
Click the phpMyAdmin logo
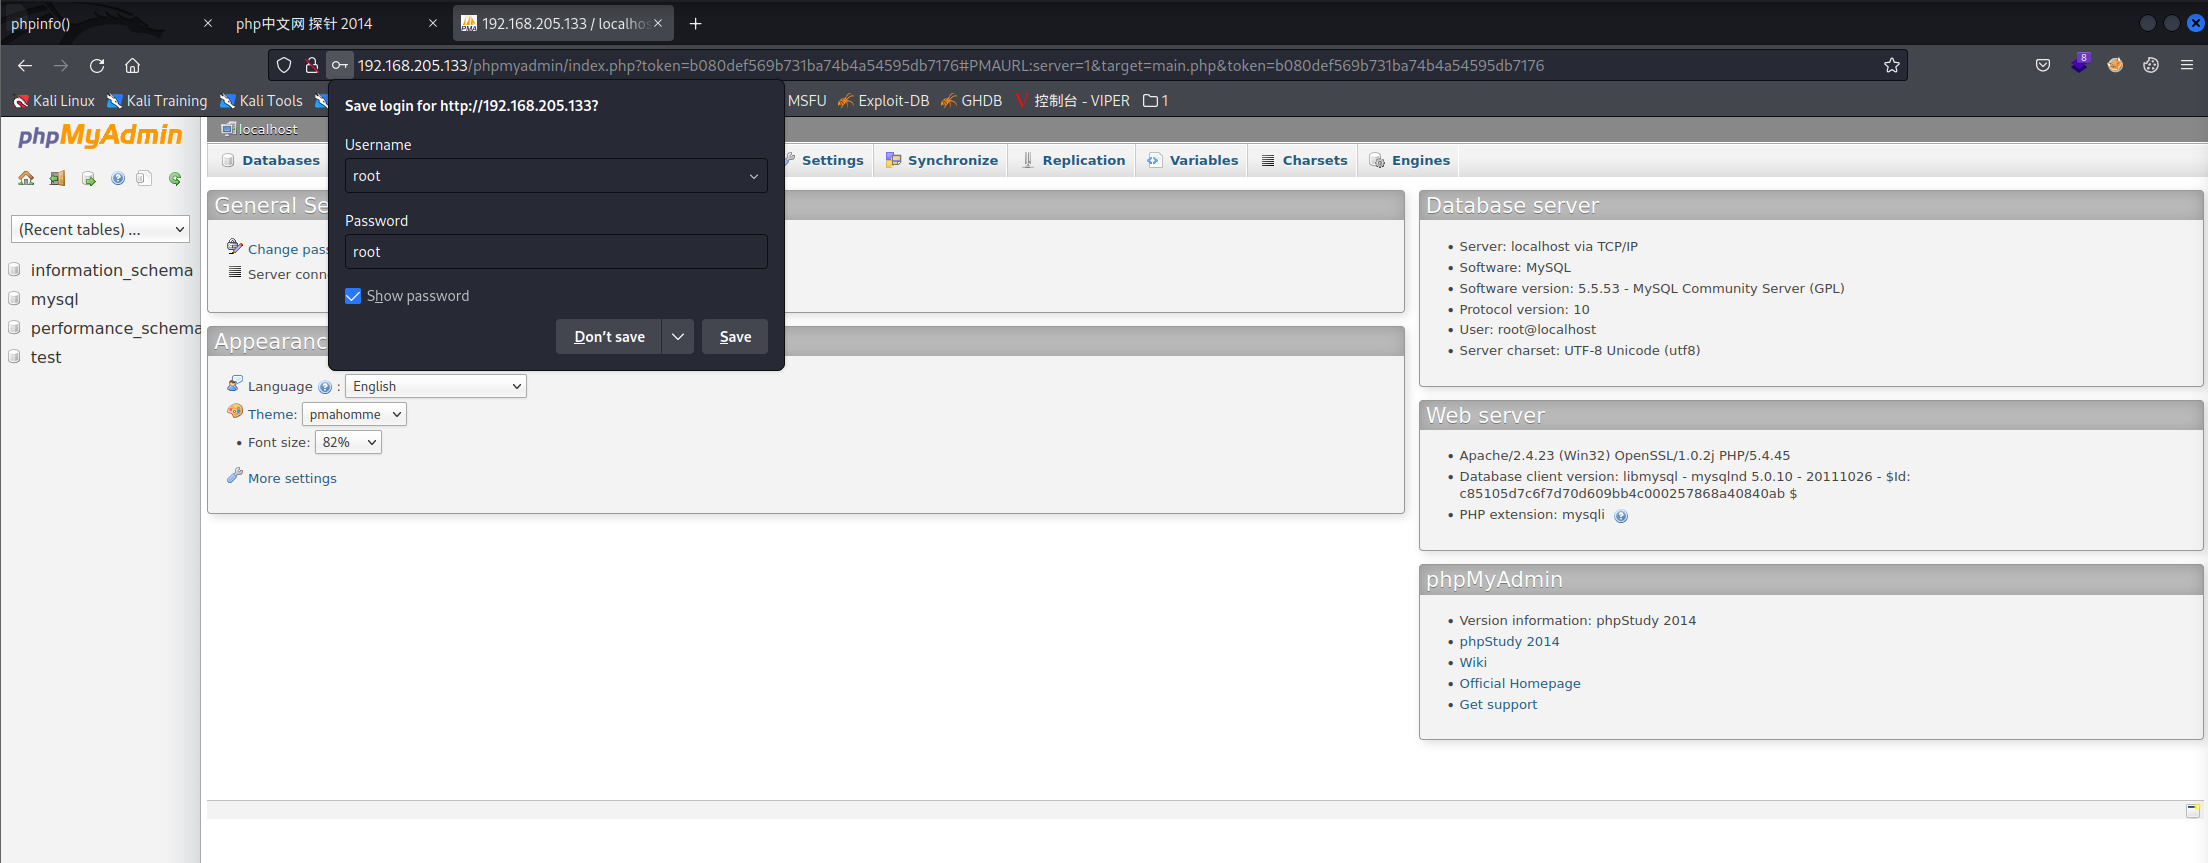100,135
